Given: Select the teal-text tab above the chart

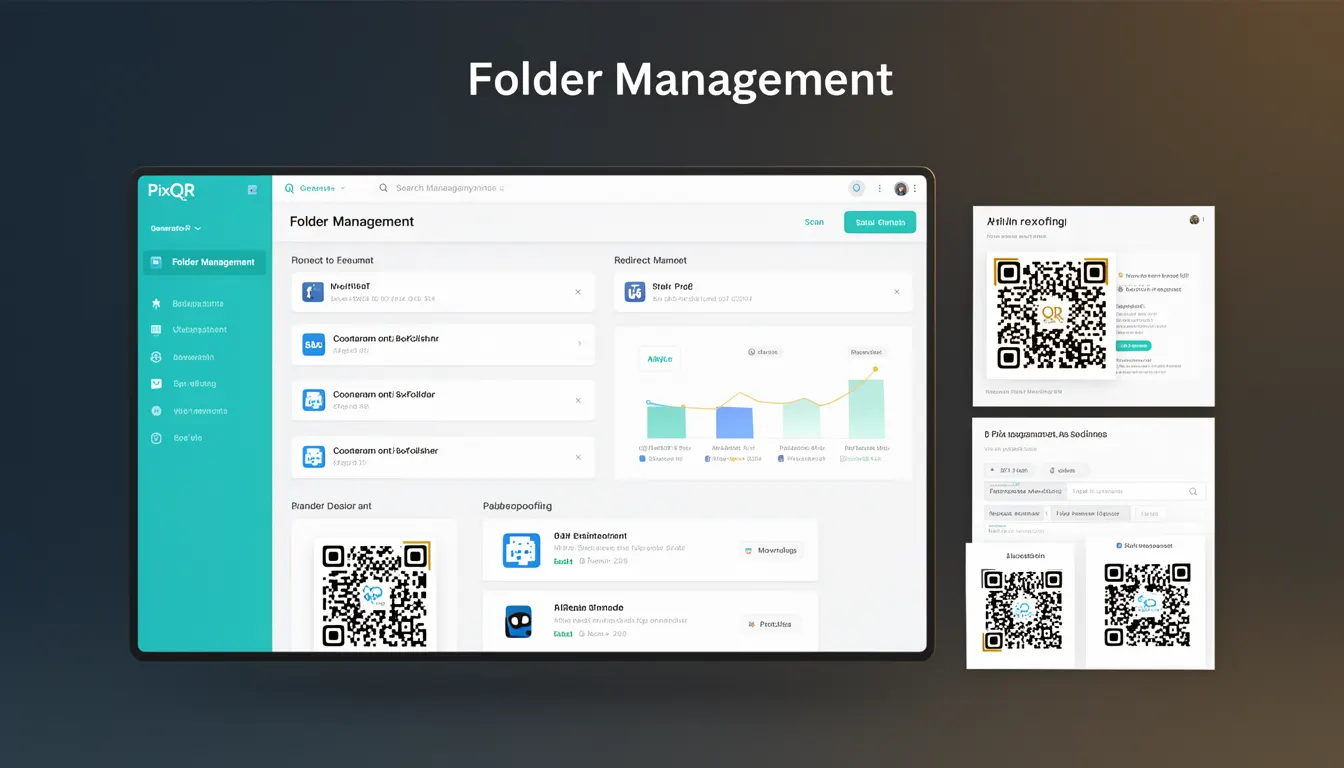Looking at the screenshot, I should point(660,359).
